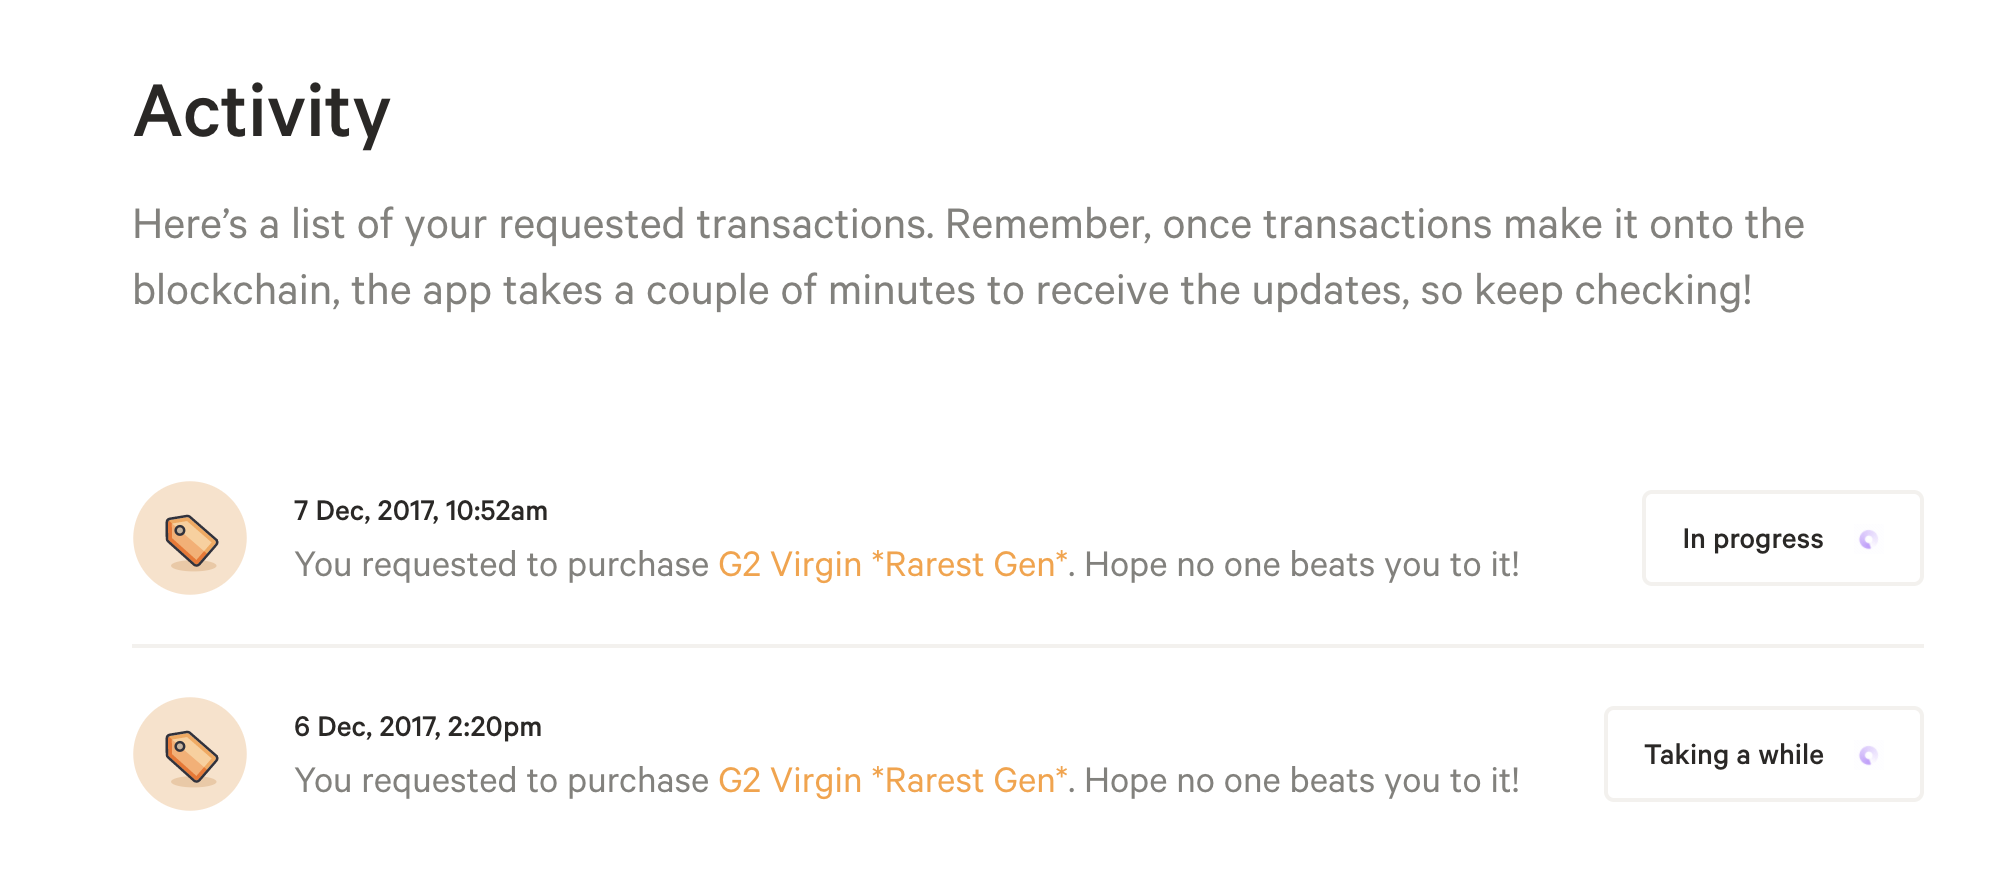1998x880 pixels.
Task: Open G2 Virgin Rarest Gen link from 6 Dec
Action: coord(893,781)
